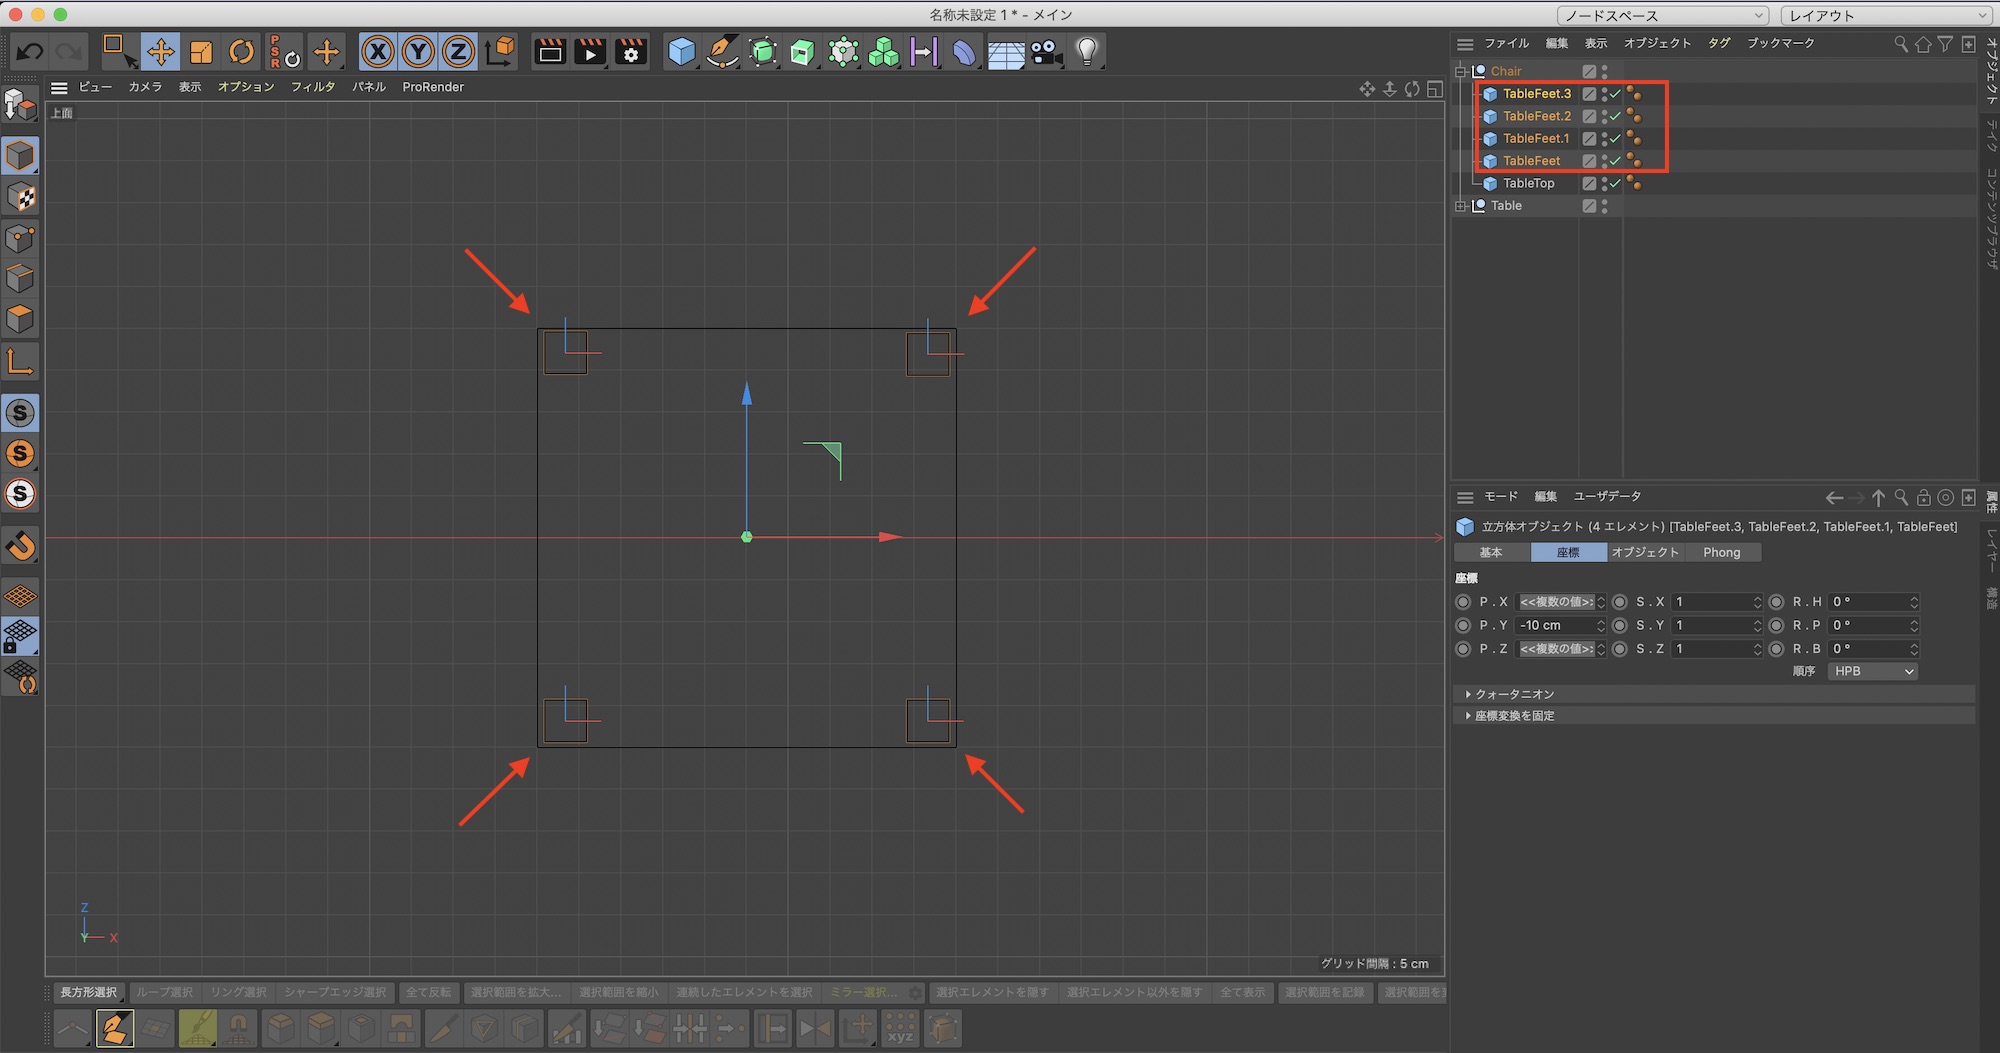This screenshot has width=2000, height=1053.
Task: Click the P.Y position input field
Action: click(x=1555, y=625)
